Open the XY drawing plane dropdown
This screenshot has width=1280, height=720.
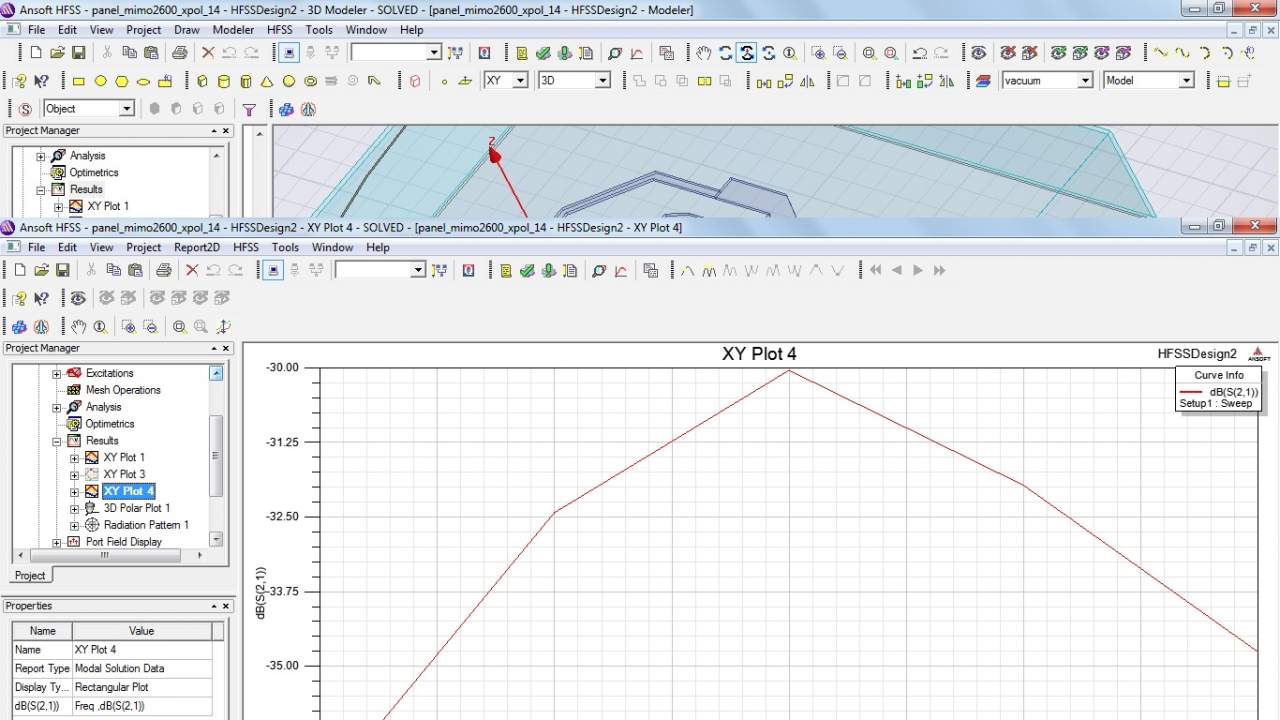520,81
